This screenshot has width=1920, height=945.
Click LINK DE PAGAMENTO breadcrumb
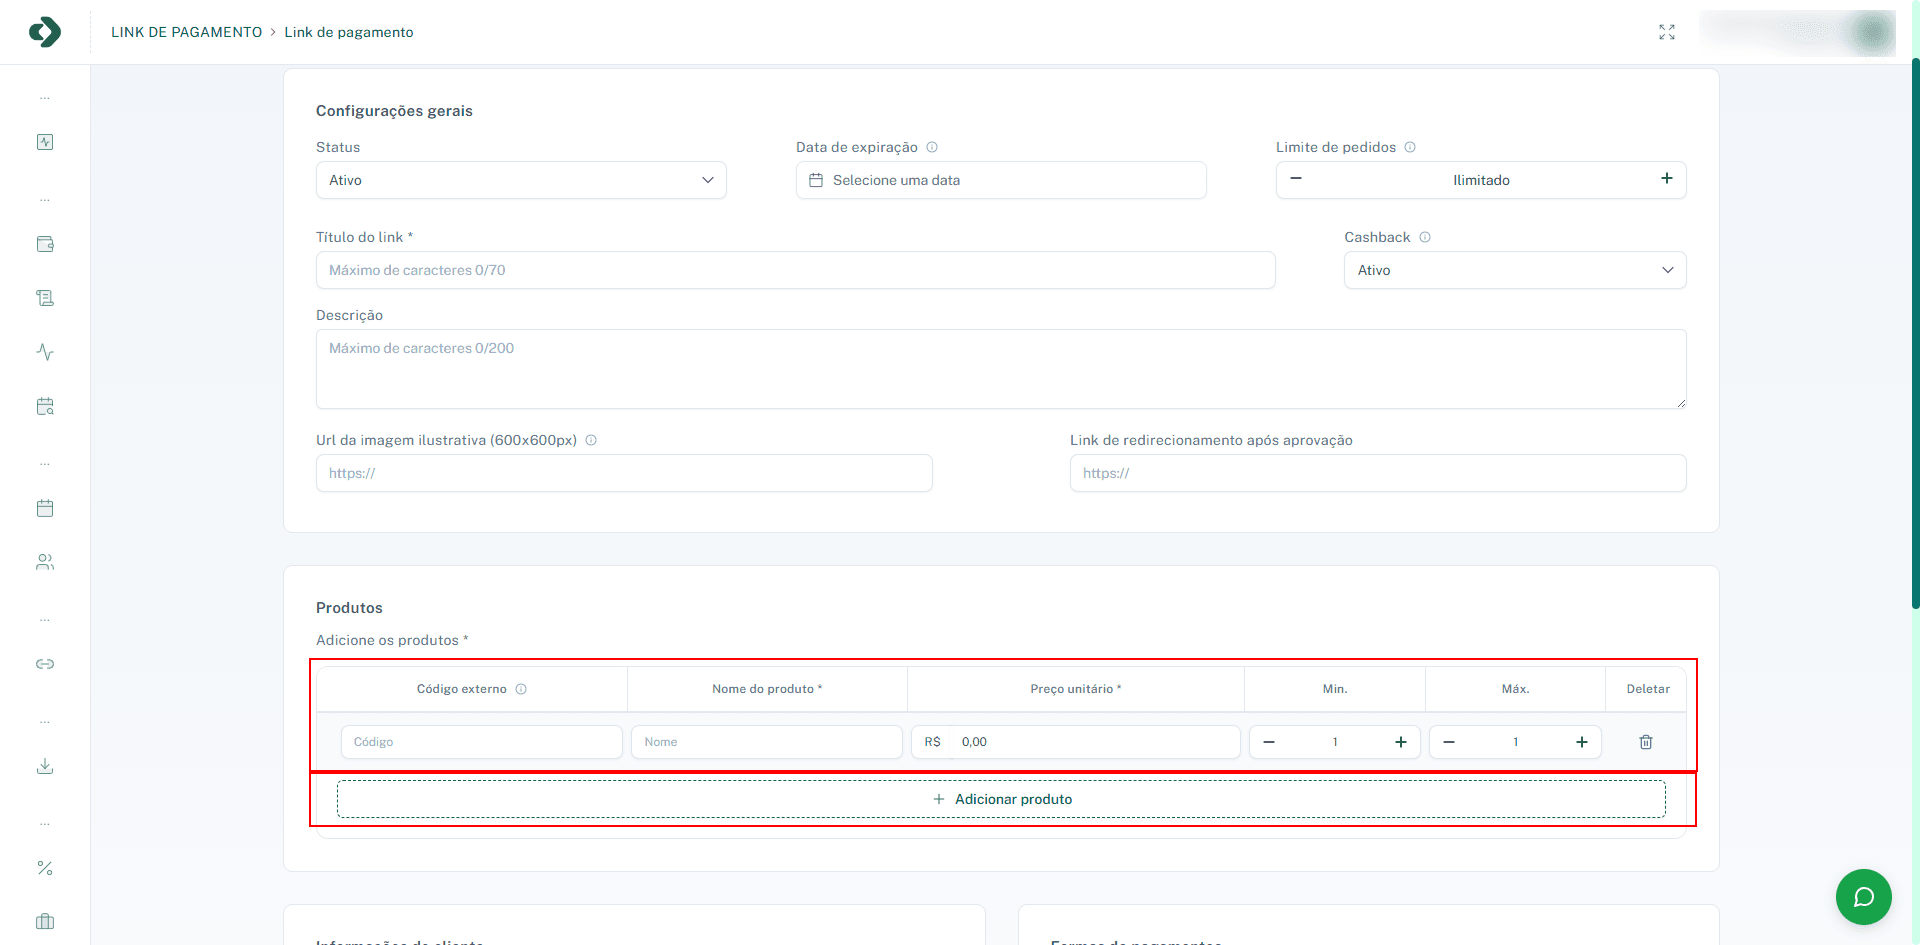tap(186, 32)
